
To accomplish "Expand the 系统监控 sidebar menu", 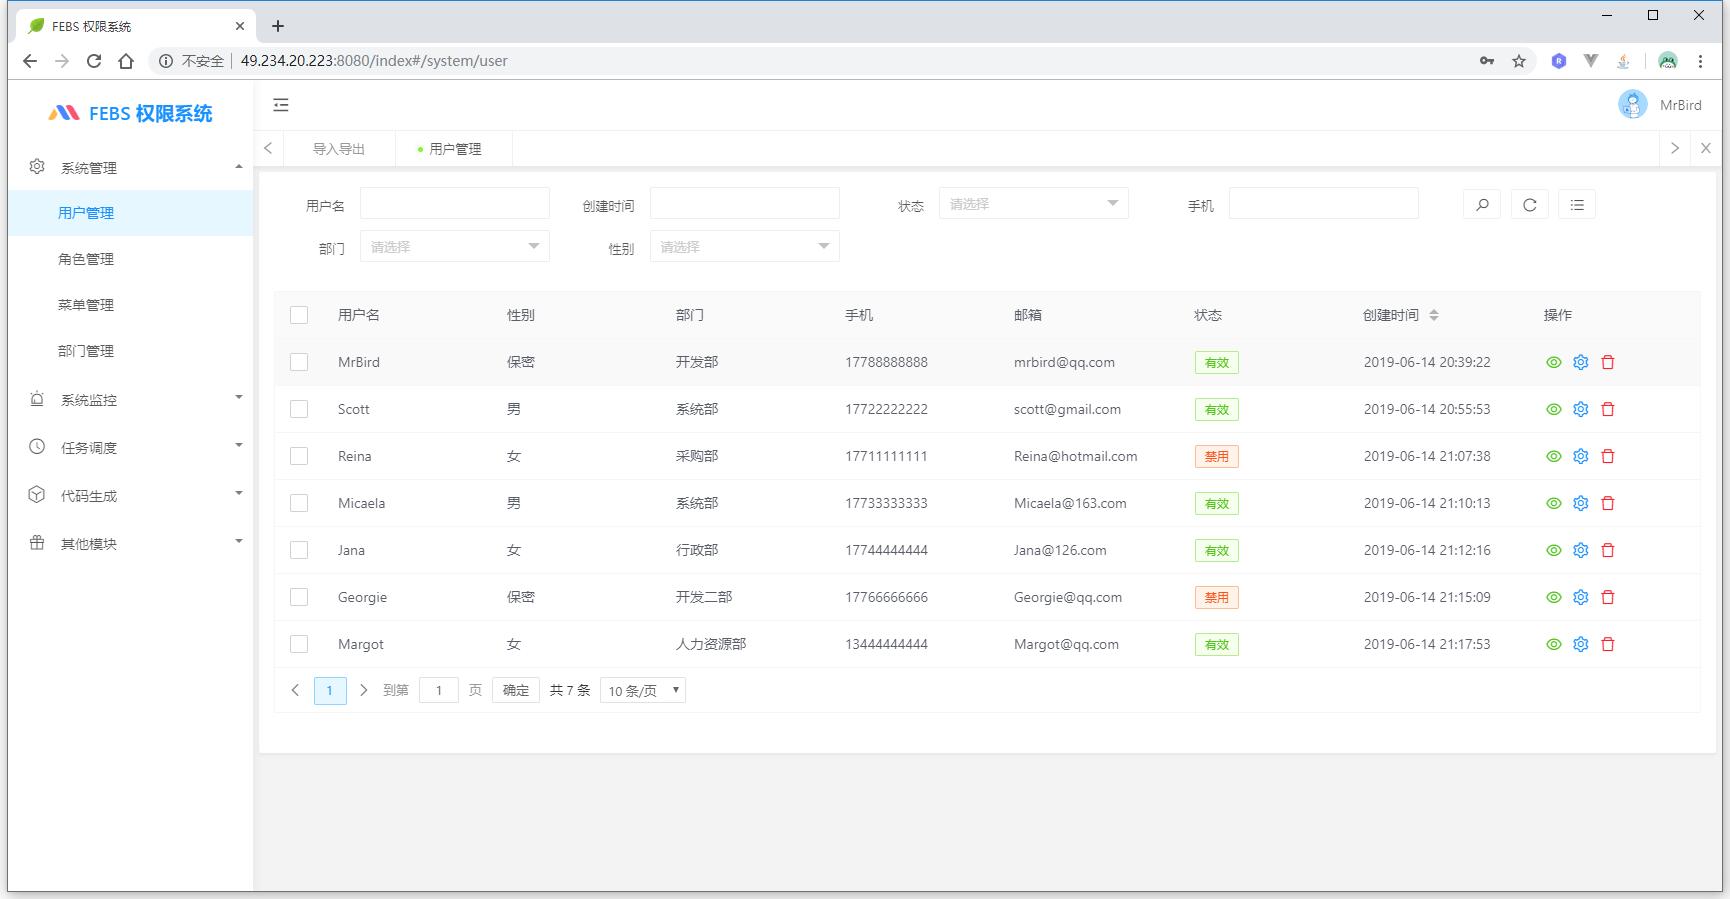I will tap(131, 399).
